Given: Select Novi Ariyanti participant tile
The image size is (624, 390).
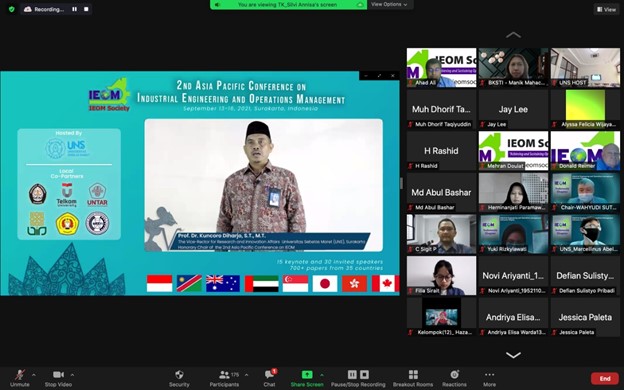Looking at the screenshot, I should pos(513,275).
